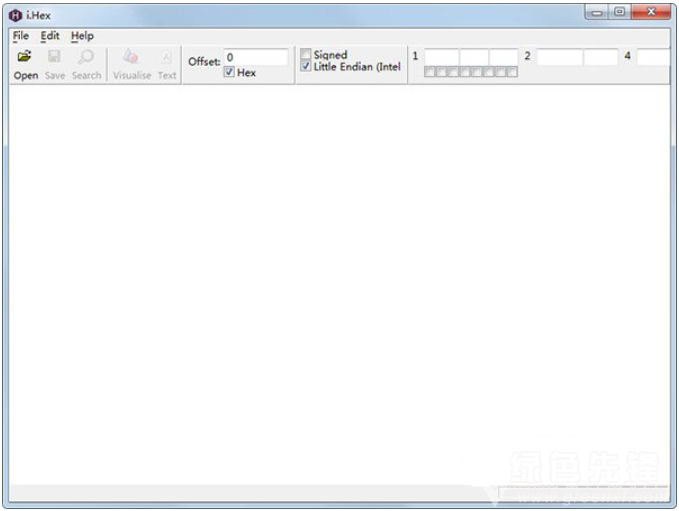Maximize the i.Hex window
The width and height of the screenshot is (679, 511).
(x=620, y=13)
